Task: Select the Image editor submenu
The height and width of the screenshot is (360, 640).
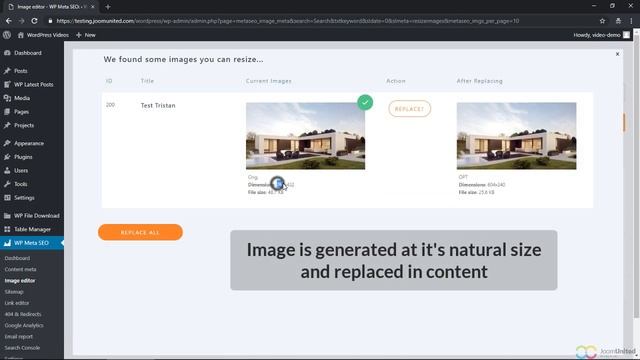Action: (x=20, y=281)
